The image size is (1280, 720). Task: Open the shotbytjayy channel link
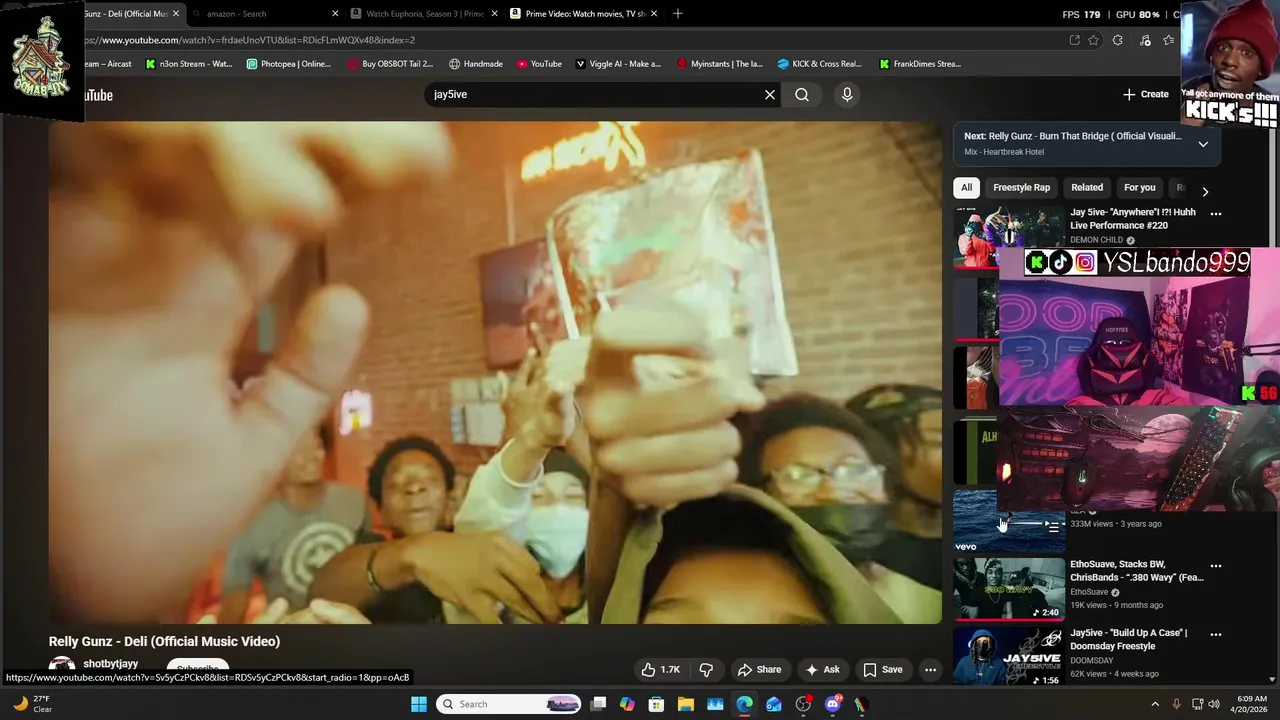(x=111, y=664)
